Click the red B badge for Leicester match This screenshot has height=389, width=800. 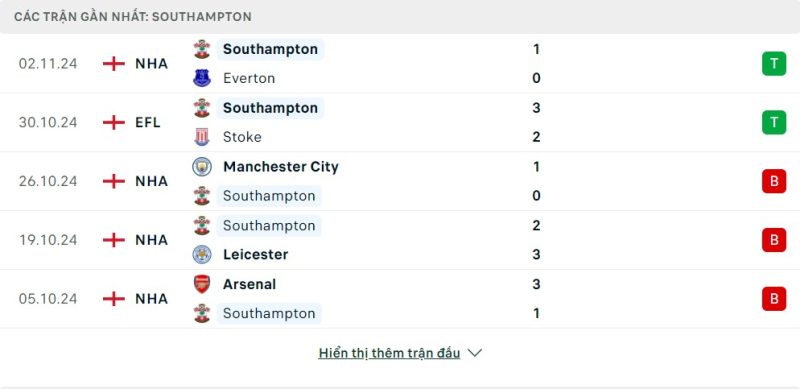[x=774, y=240]
